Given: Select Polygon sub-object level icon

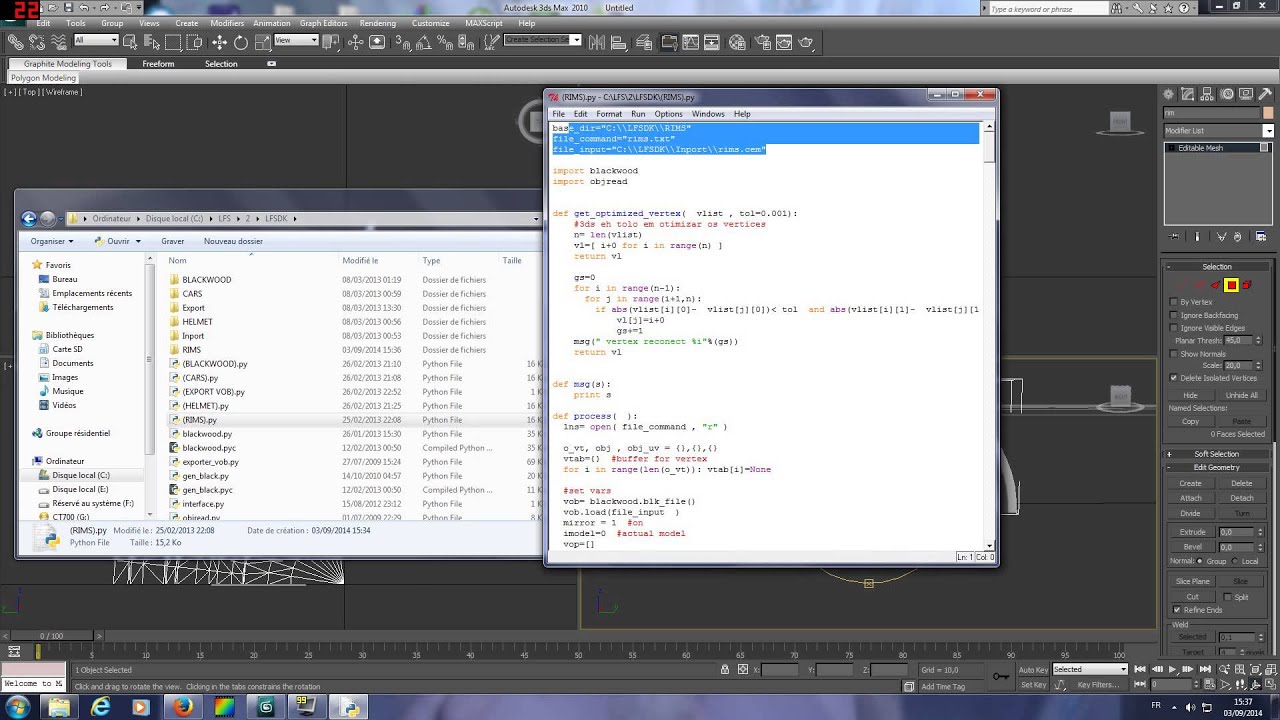Looking at the screenshot, I should (1231, 285).
